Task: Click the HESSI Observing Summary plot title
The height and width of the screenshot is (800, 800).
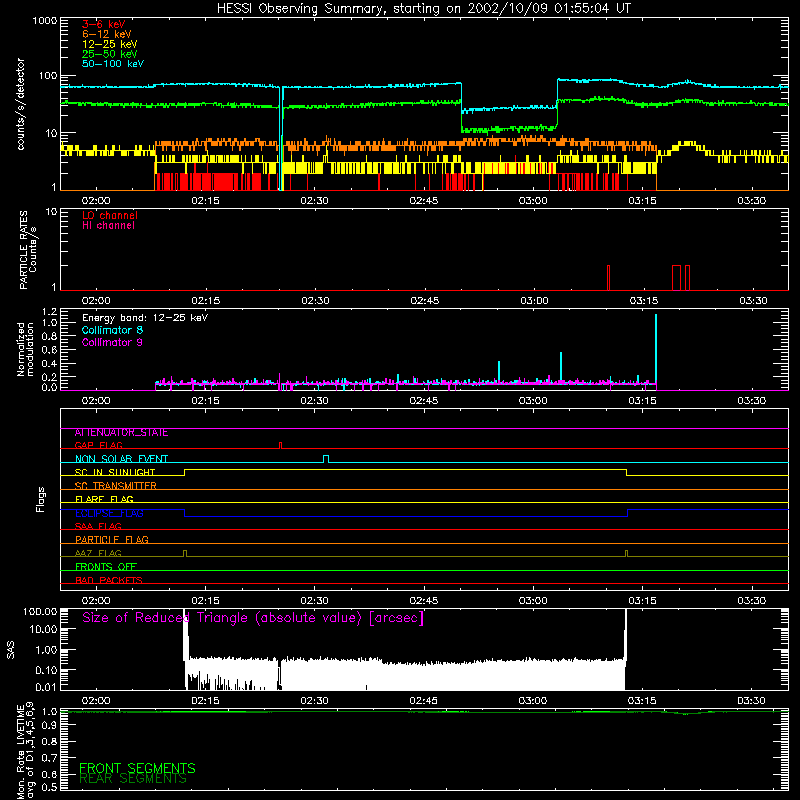Action: (424, 9)
